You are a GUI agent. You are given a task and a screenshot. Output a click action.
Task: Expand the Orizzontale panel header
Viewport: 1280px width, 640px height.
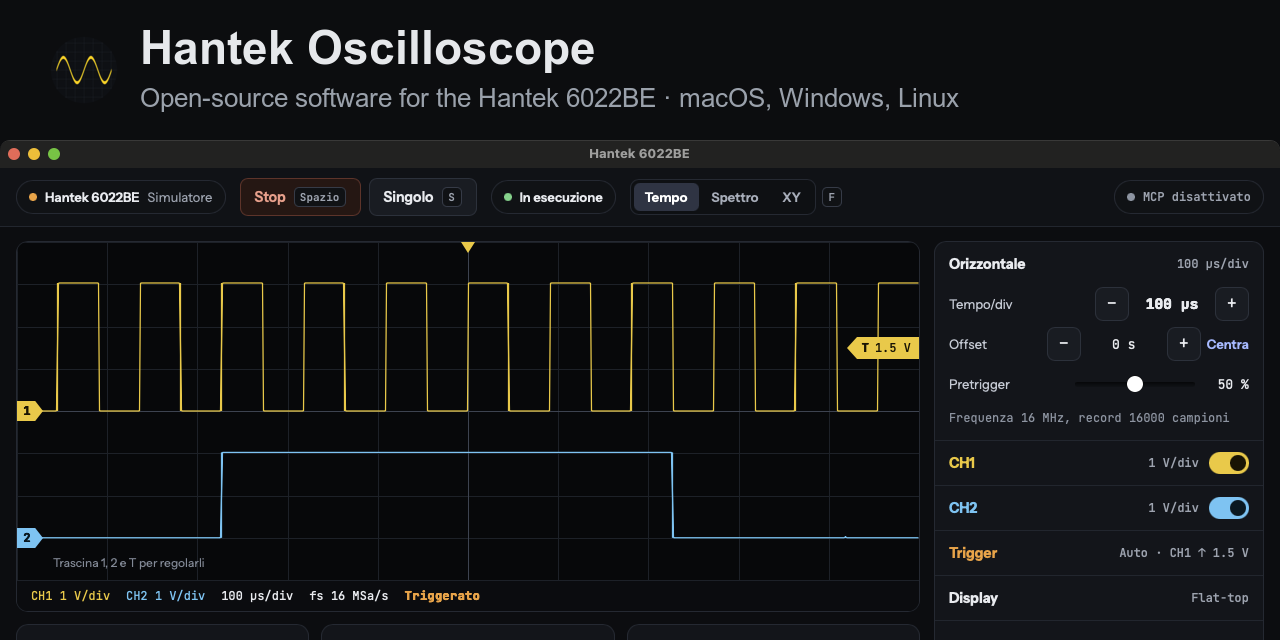1099,264
